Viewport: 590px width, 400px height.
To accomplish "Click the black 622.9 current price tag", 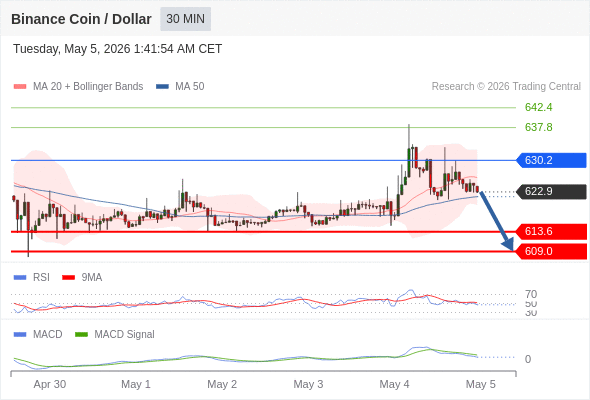I will point(551,192).
